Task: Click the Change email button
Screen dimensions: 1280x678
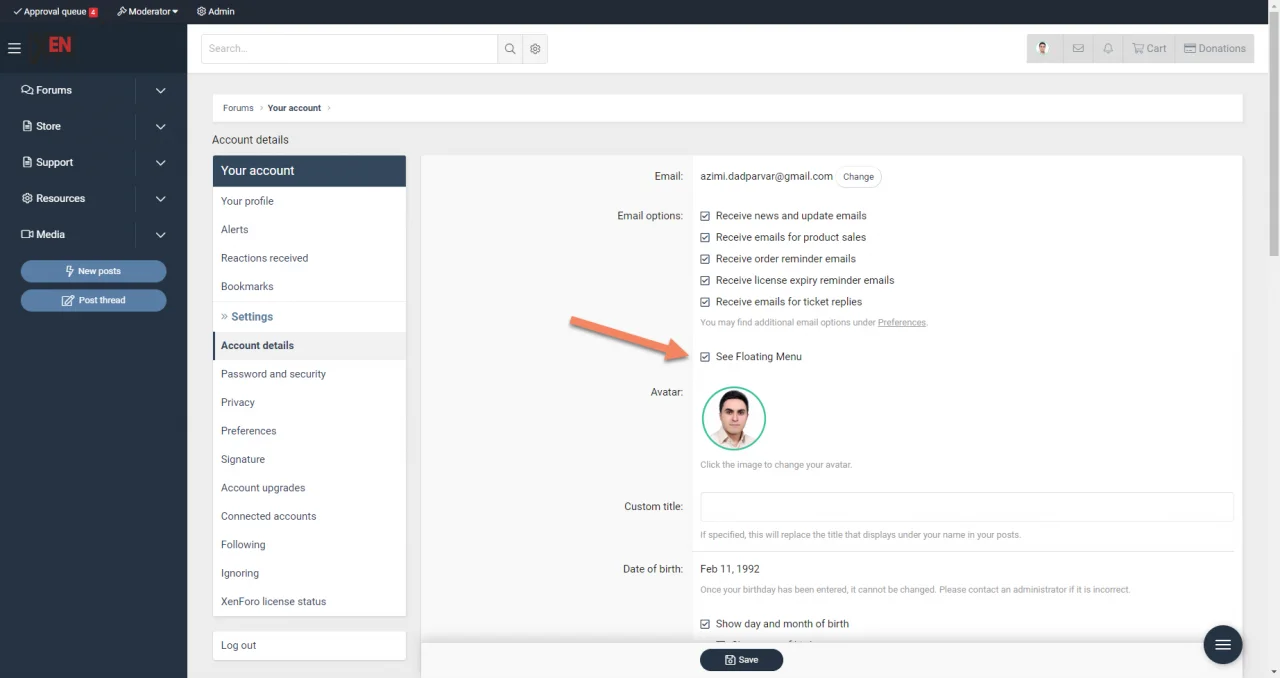Action: [858, 177]
